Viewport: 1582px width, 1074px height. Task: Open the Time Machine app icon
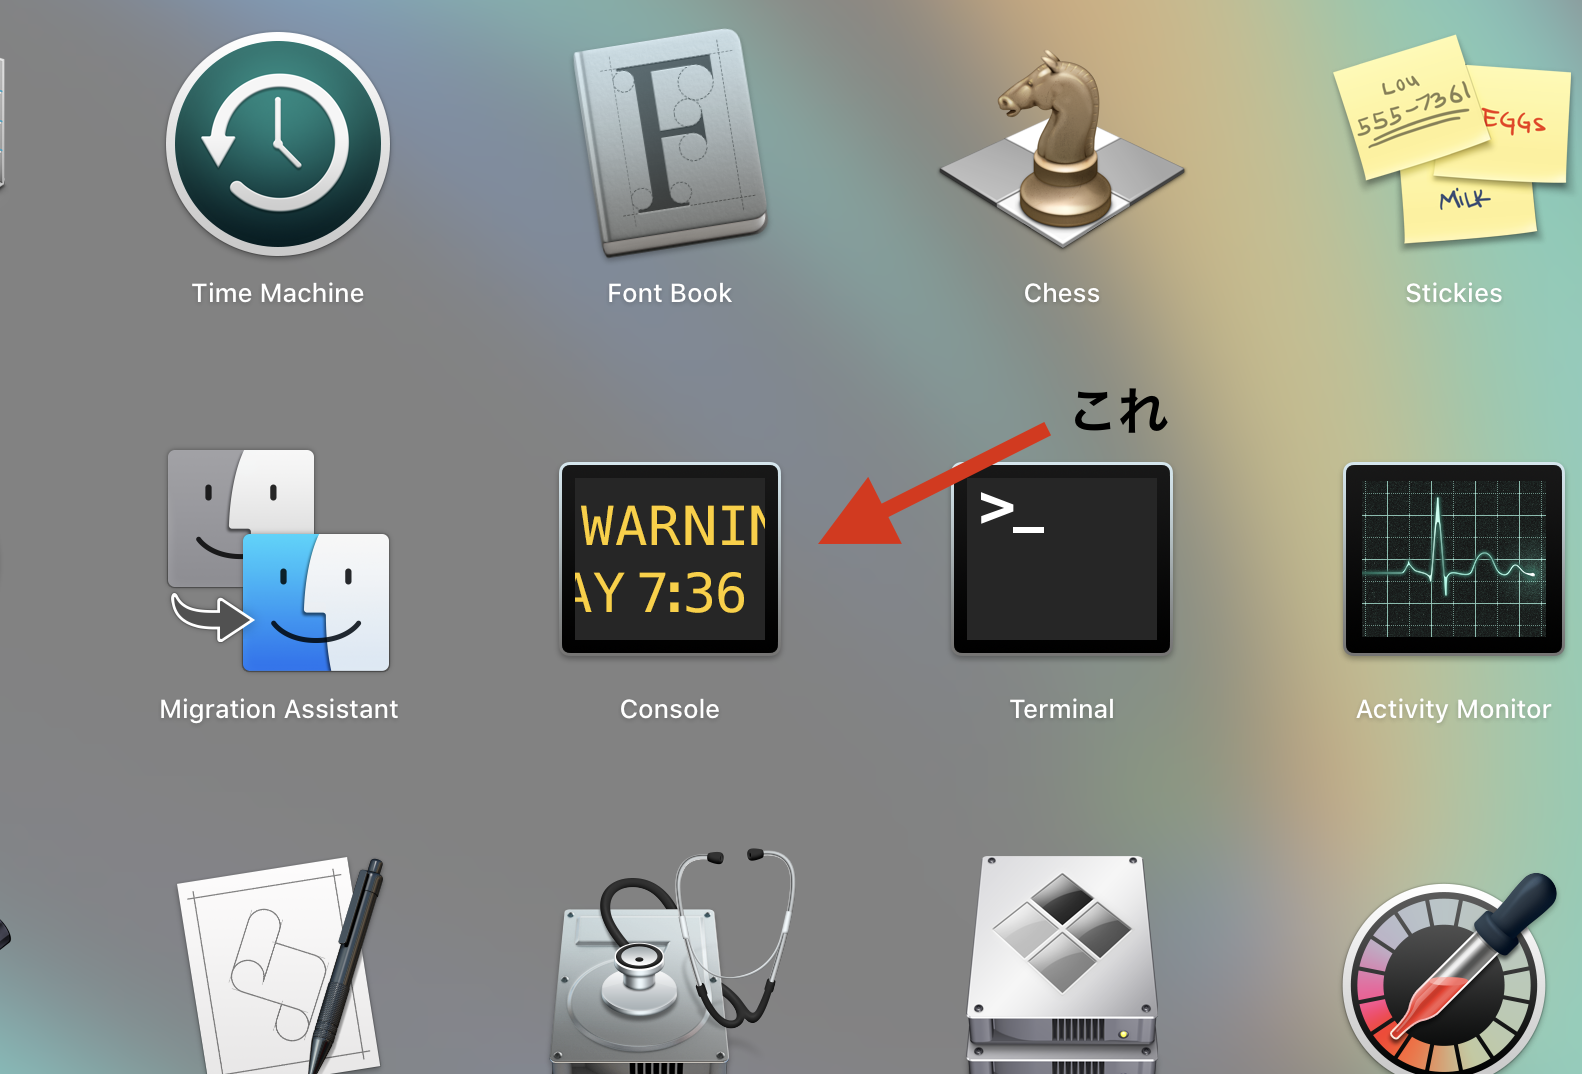[278, 144]
